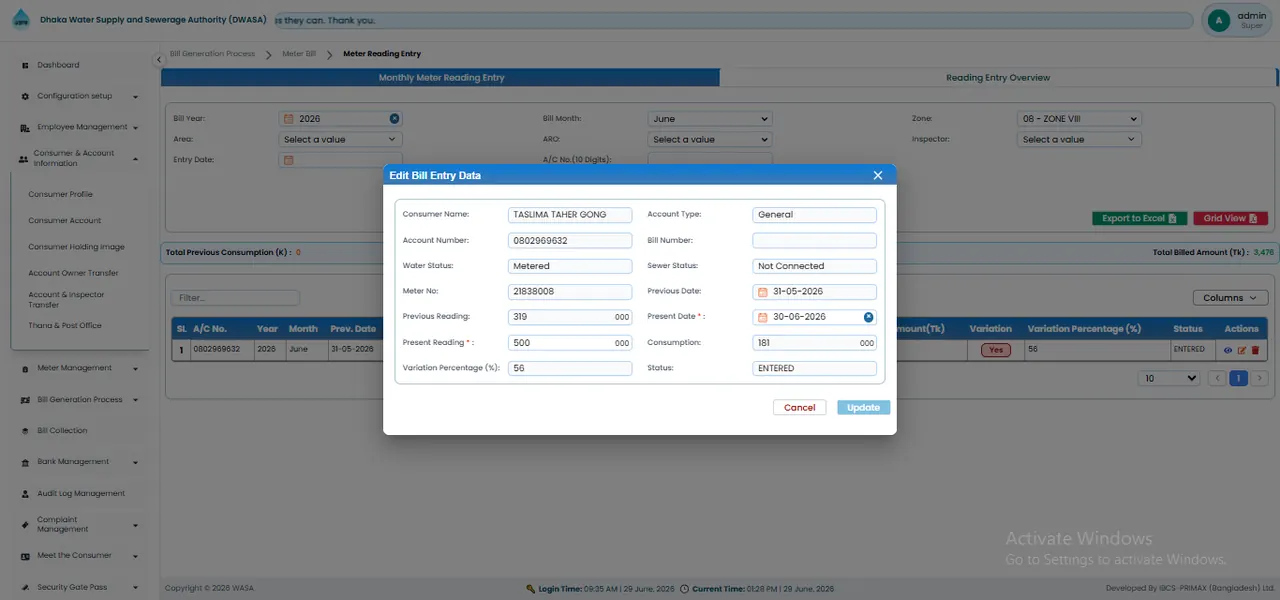Open calendar icon in Bill Year field

289,118
